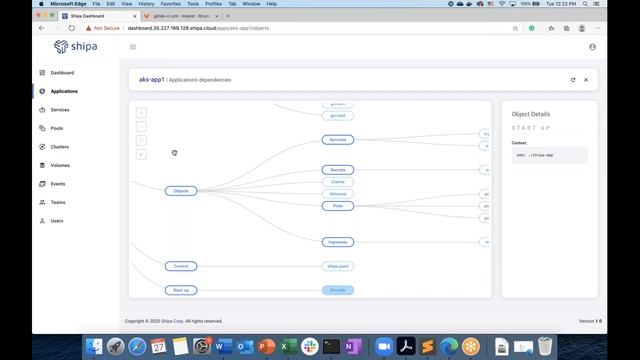Click the Context value field in Object Details
This screenshot has height=360, width=640.
click(549, 155)
